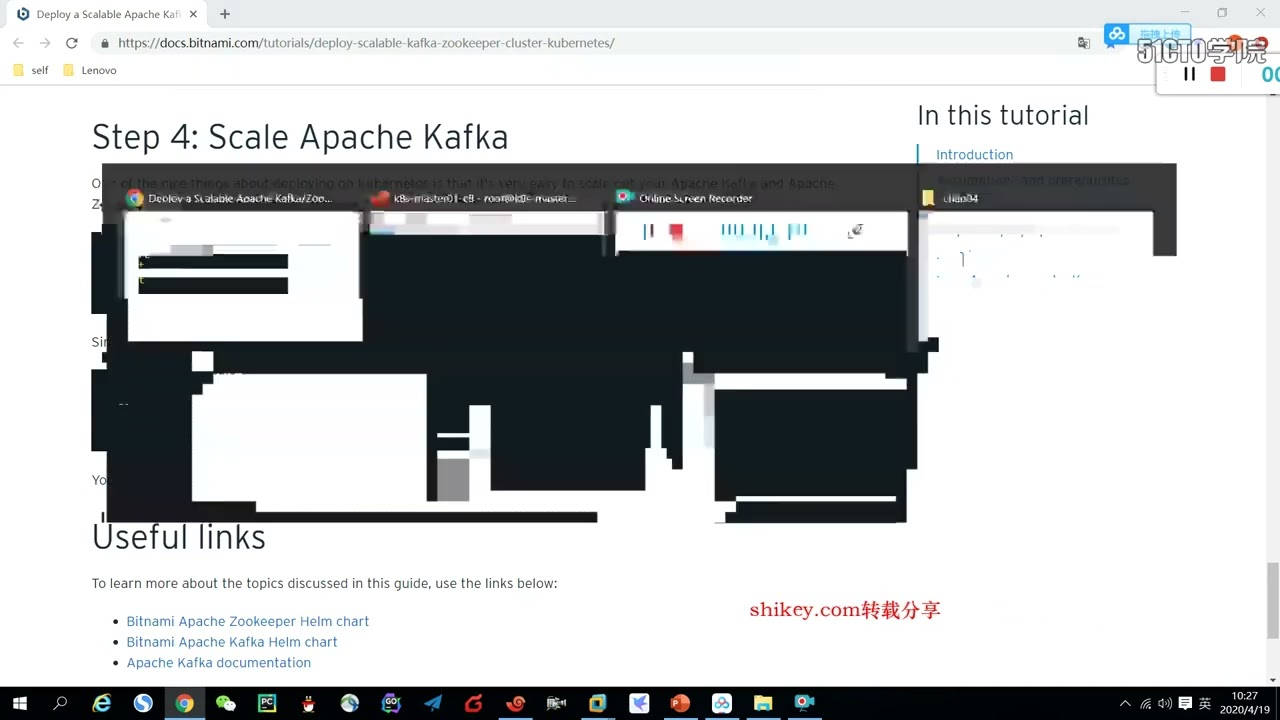The width and height of the screenshot is (1280, 720).
Task: Open File Explorer from the taskbar
Action: pyautogui.click(x=763, y=703)
